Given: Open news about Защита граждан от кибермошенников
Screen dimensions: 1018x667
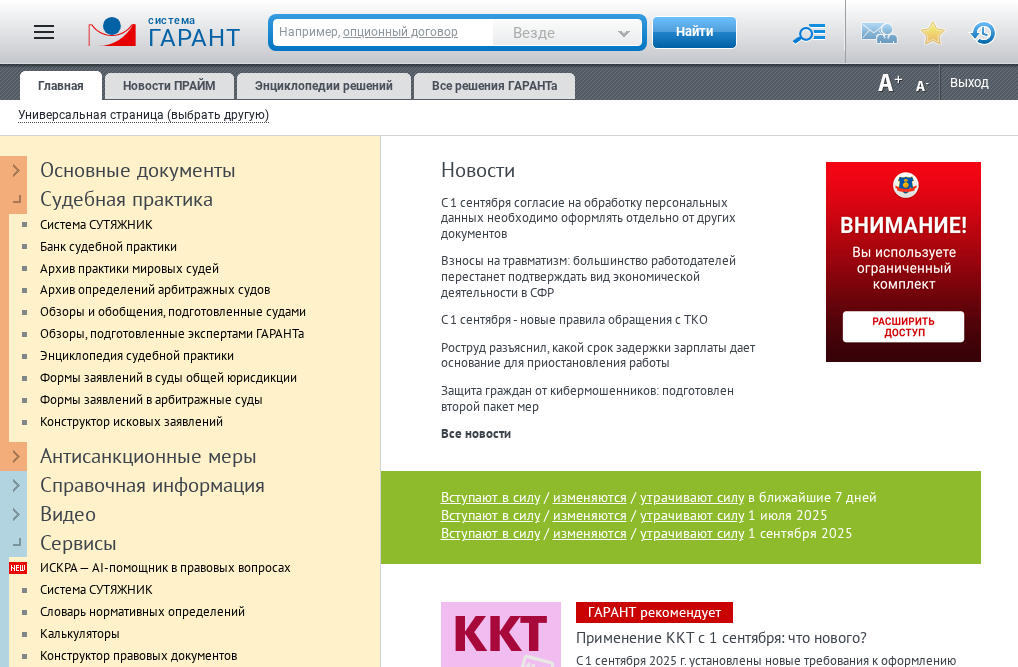Looking at the screenshot, I should tap(587, 399).
